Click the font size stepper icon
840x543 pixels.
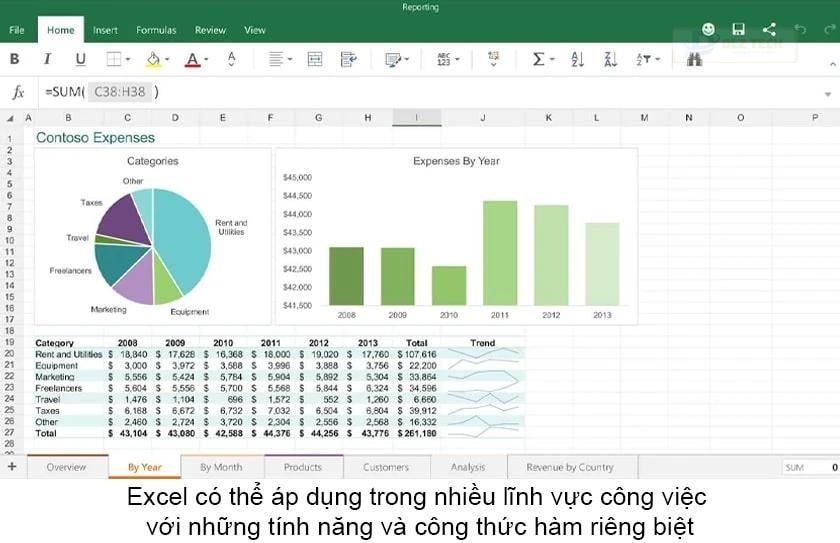[231, 59]
